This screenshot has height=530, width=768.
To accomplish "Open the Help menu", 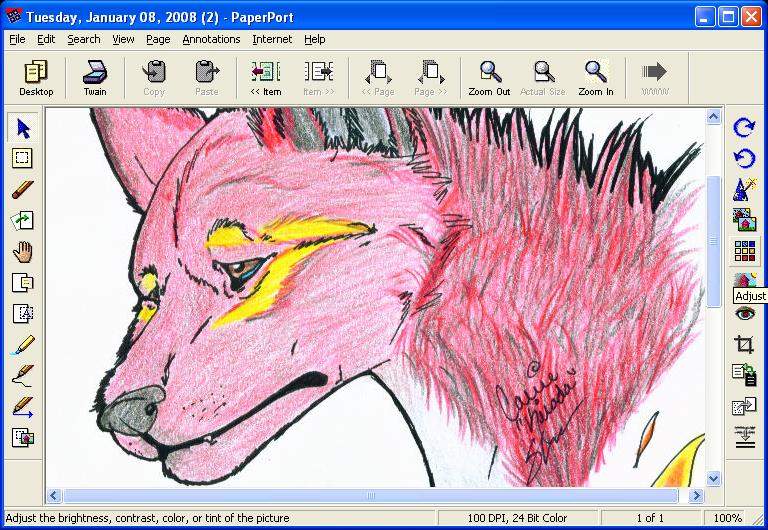I will 314,39.
